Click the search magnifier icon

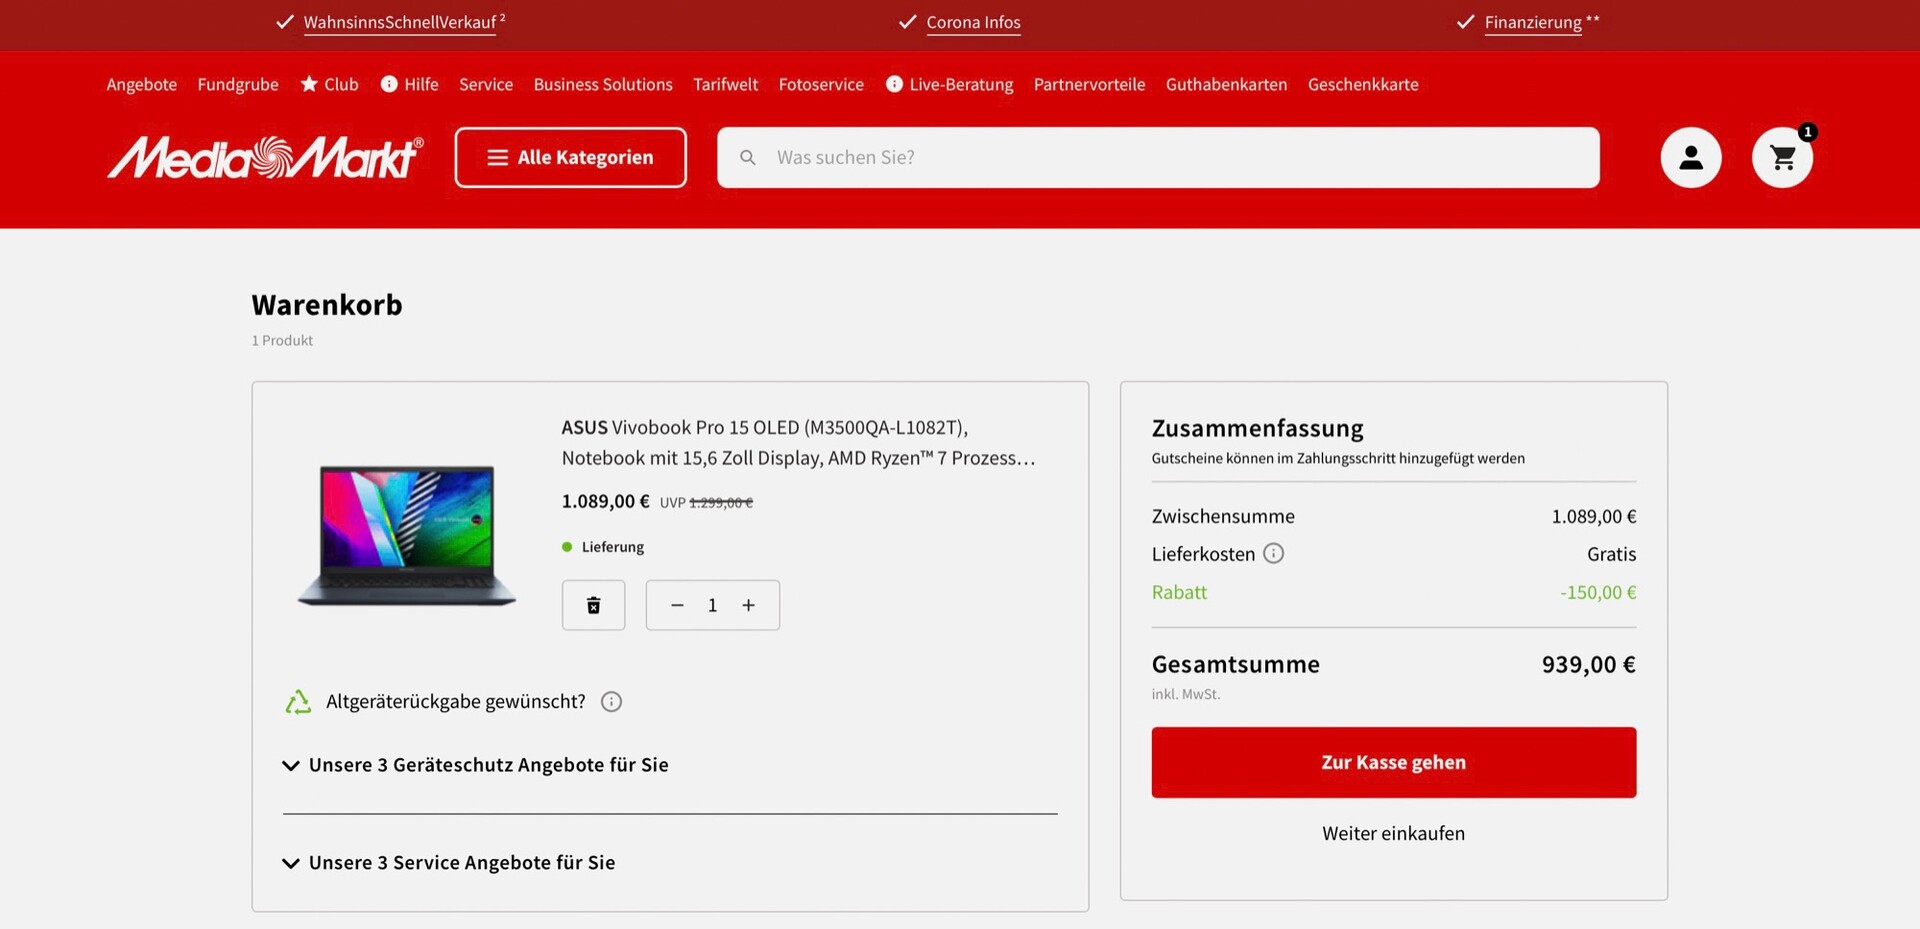[x=747, y=157]
